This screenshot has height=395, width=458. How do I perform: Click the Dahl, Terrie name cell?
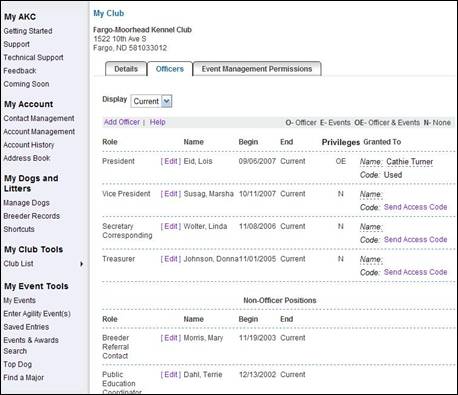203,375
